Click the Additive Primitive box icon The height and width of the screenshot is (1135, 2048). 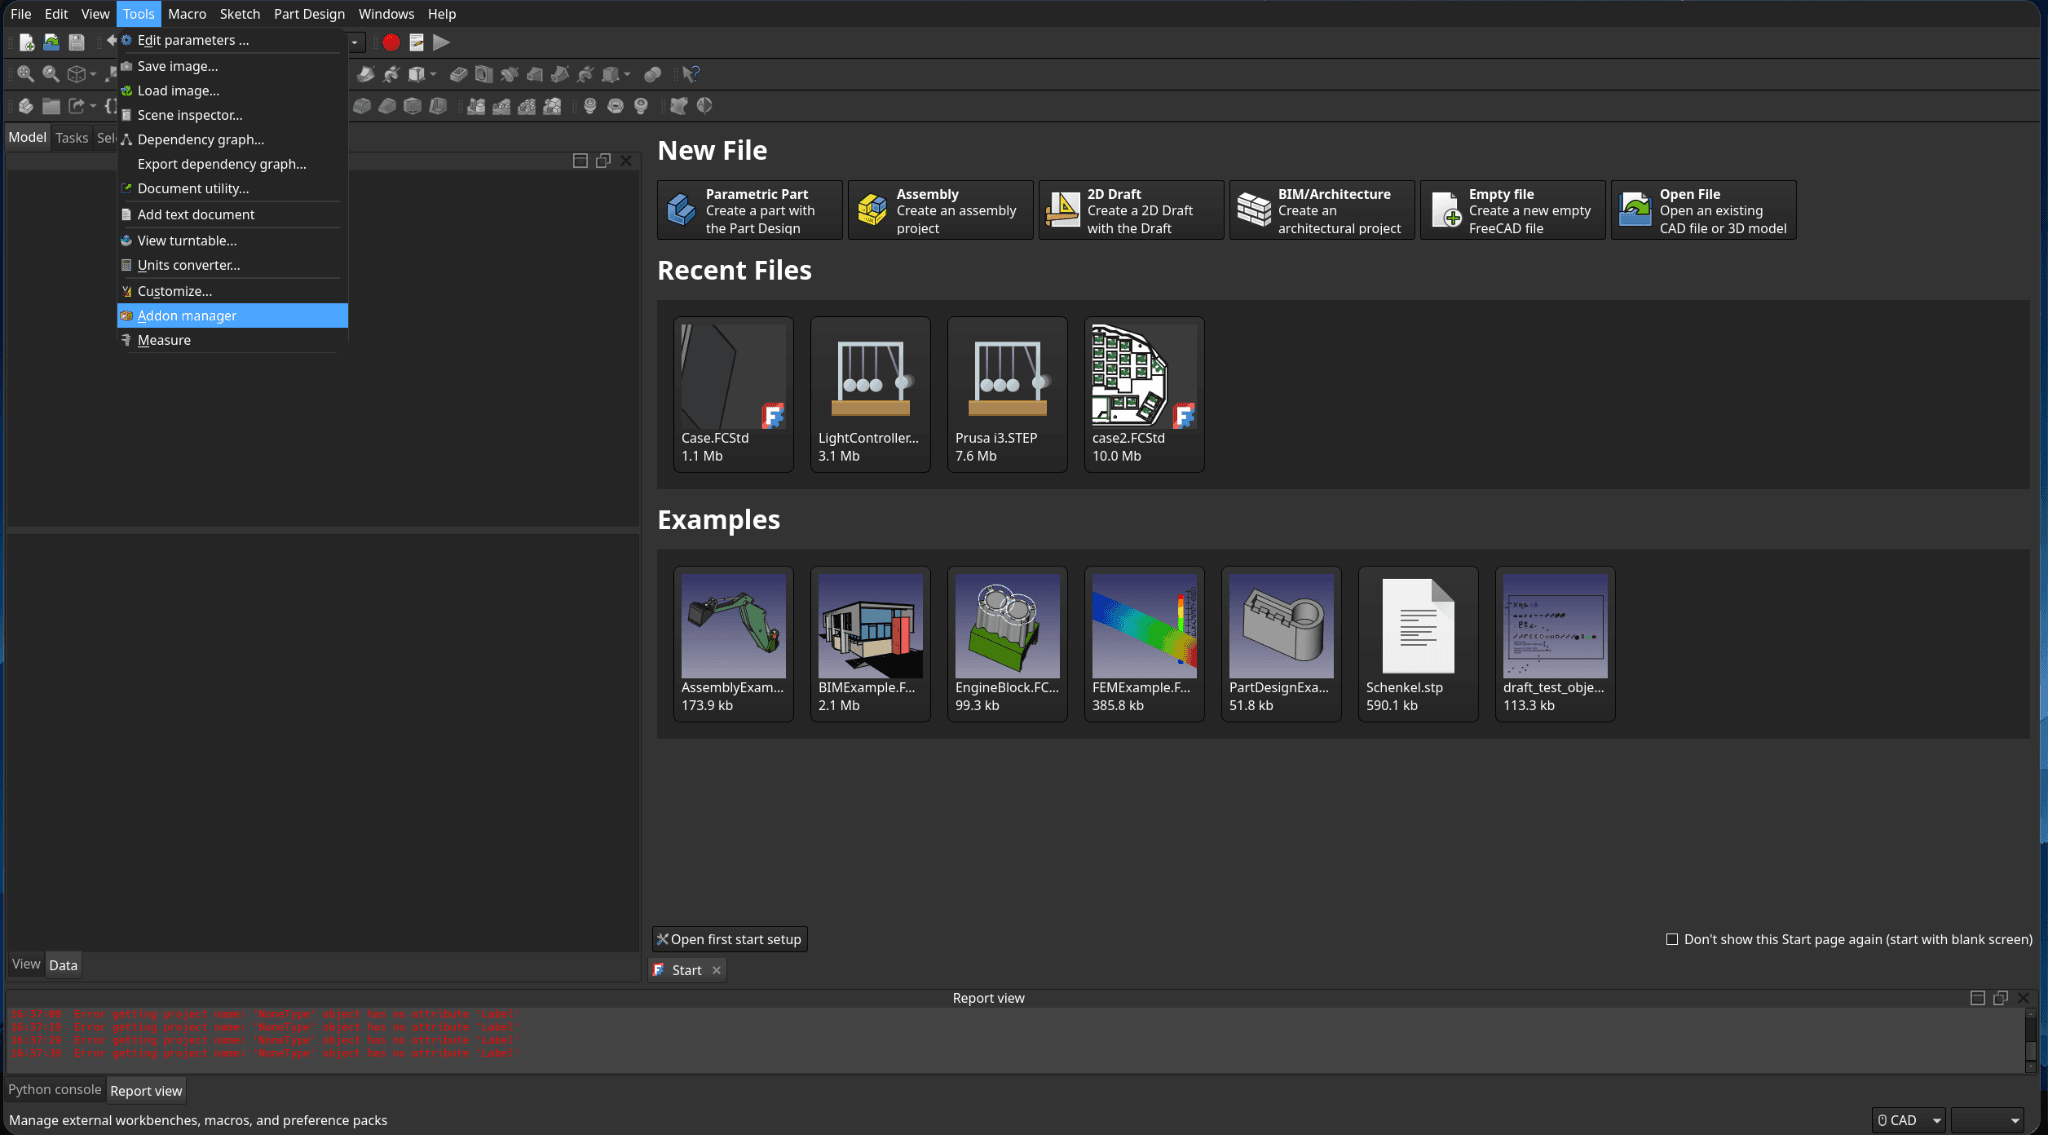coord(416,74)
